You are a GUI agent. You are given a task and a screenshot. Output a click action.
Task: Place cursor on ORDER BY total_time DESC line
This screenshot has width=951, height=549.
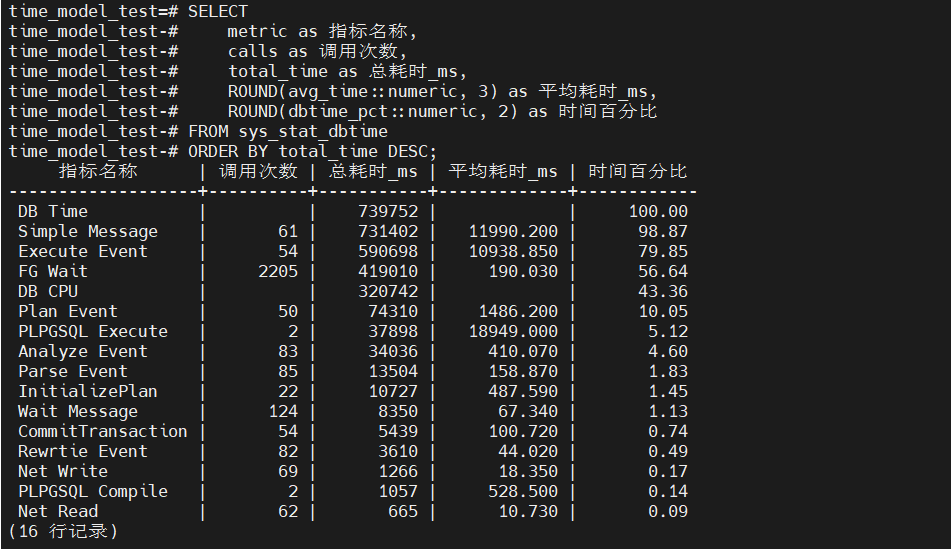coord(312,151)
